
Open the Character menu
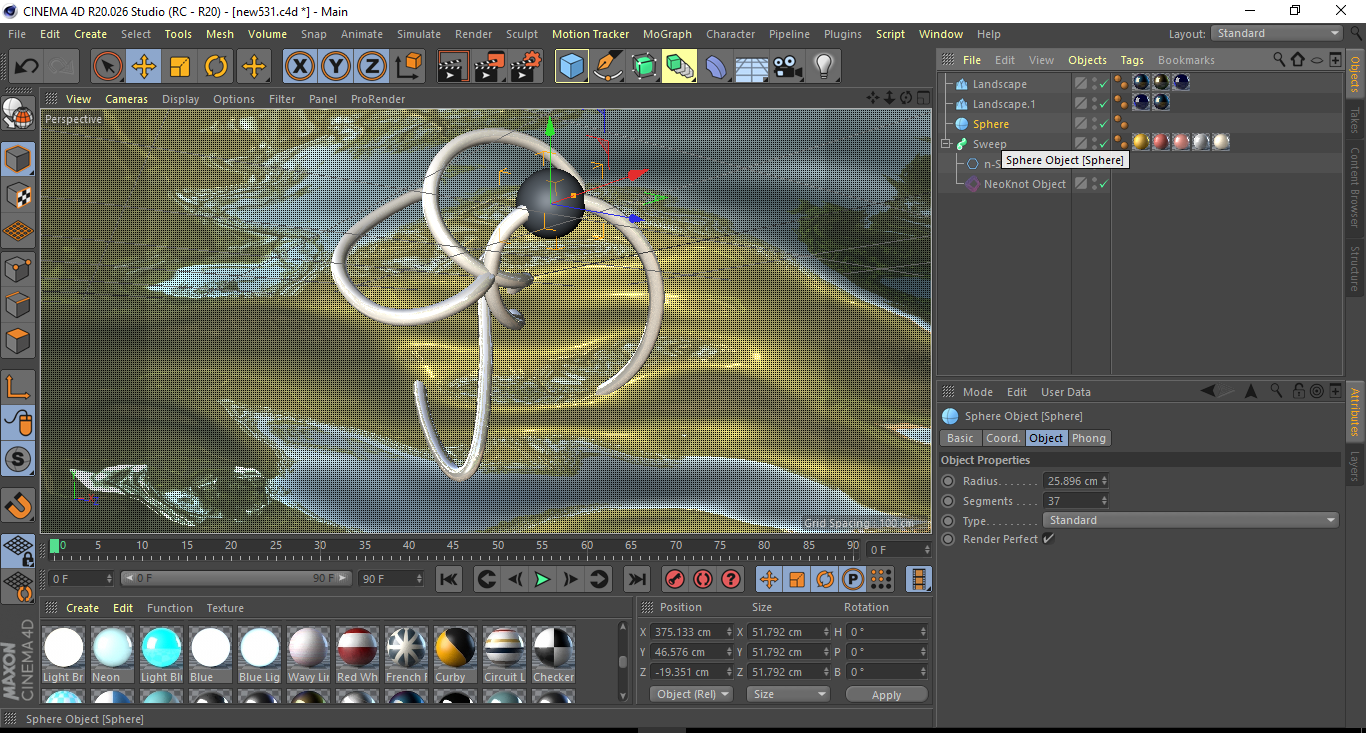click(x=730, y=34)
